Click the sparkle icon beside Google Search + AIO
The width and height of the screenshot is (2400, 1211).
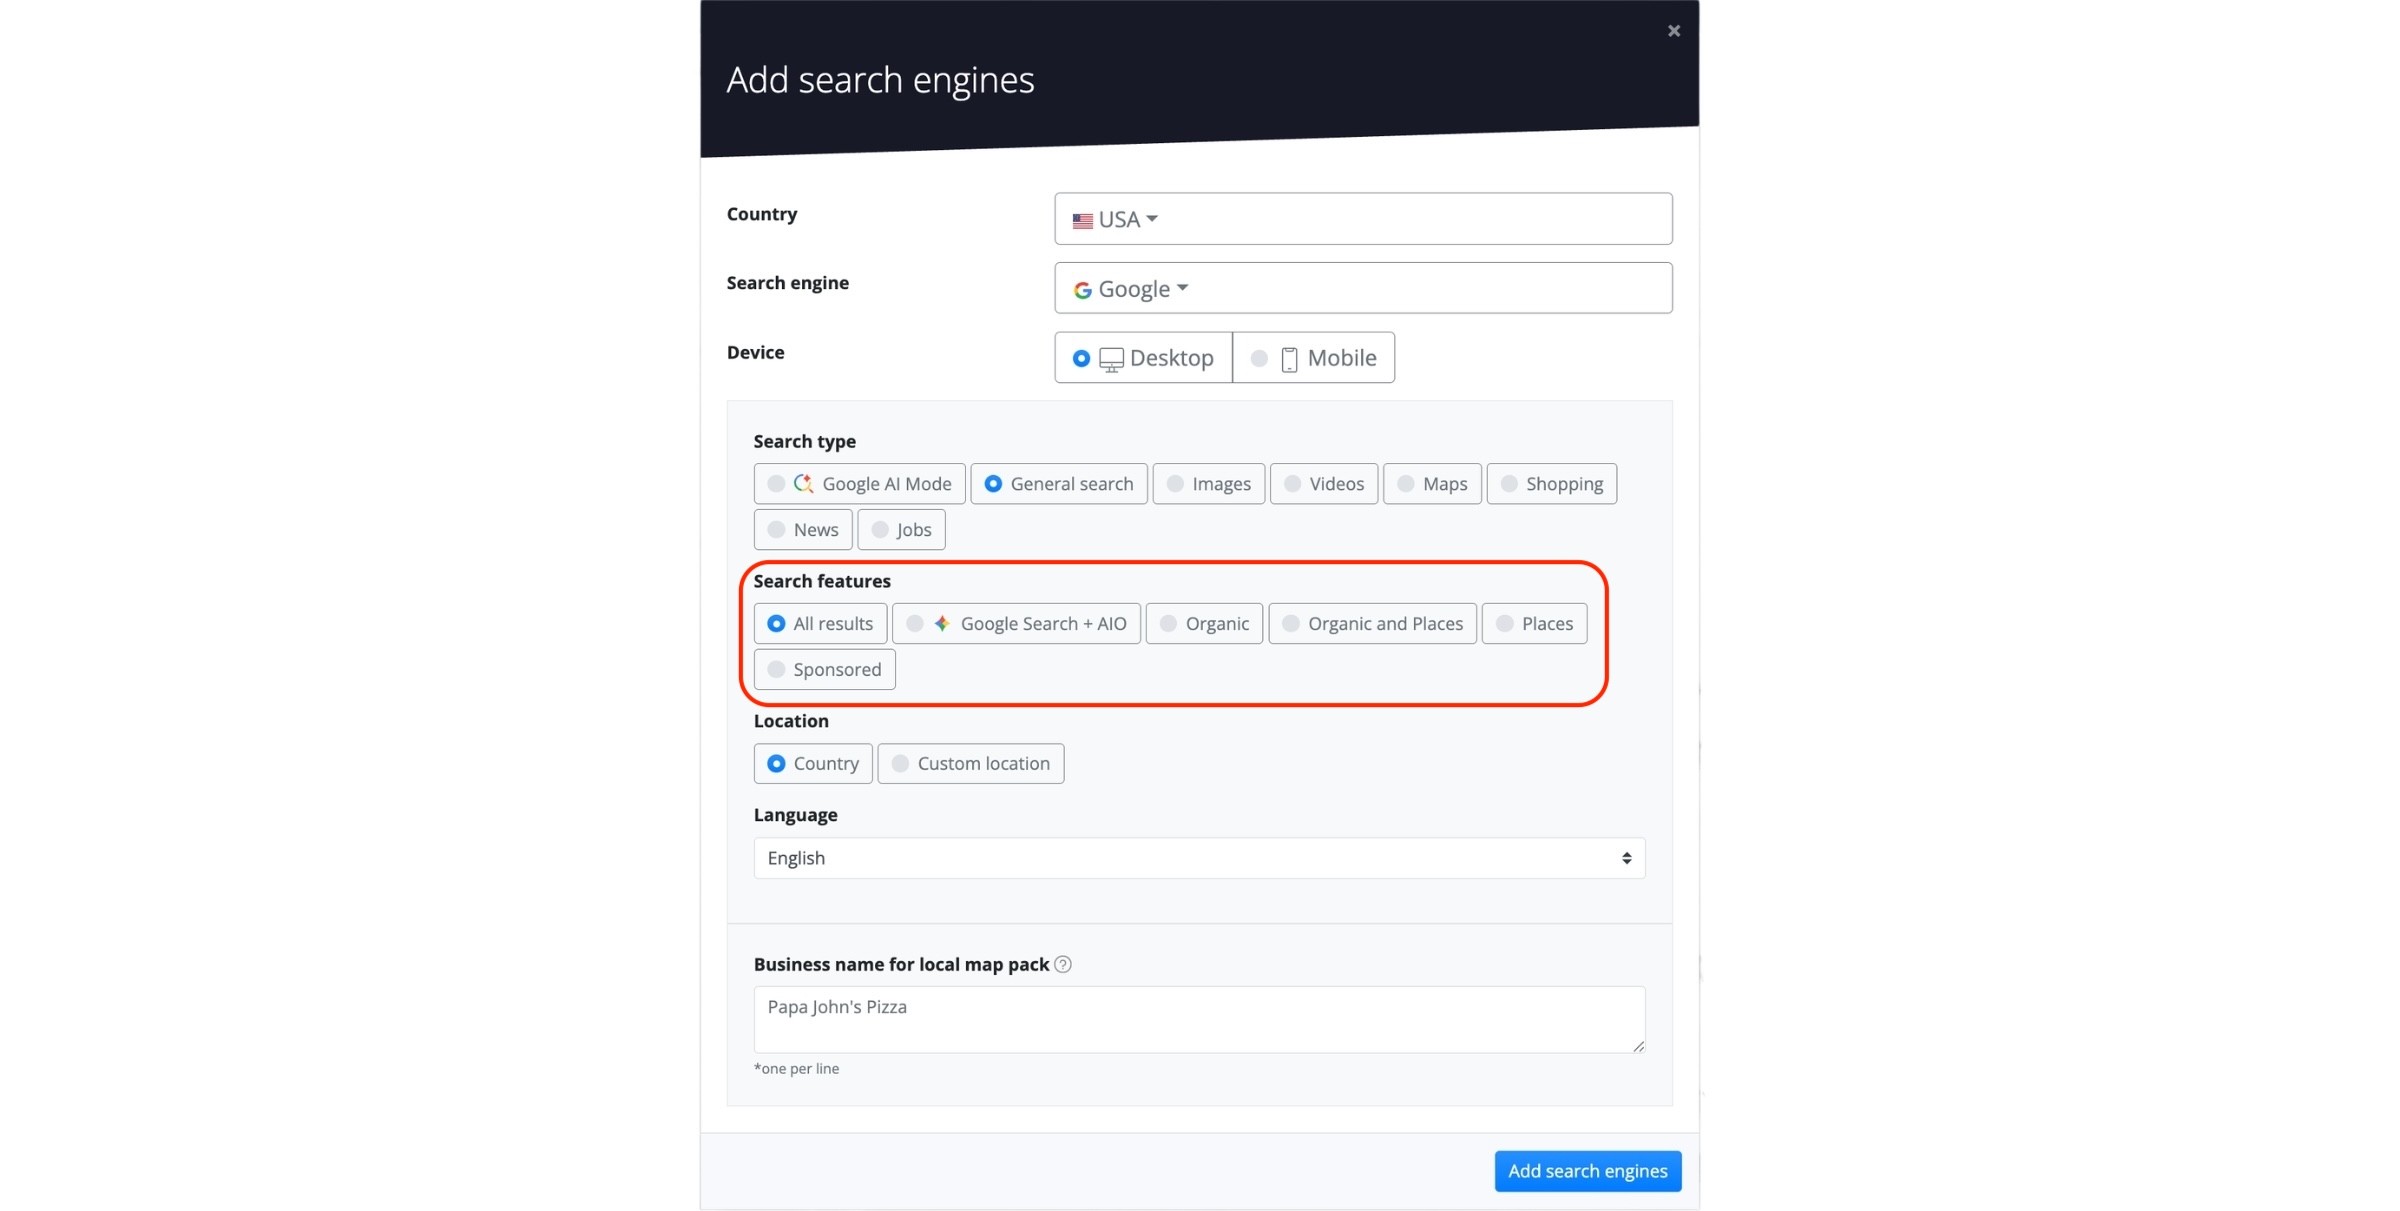(x=941, y=623)
